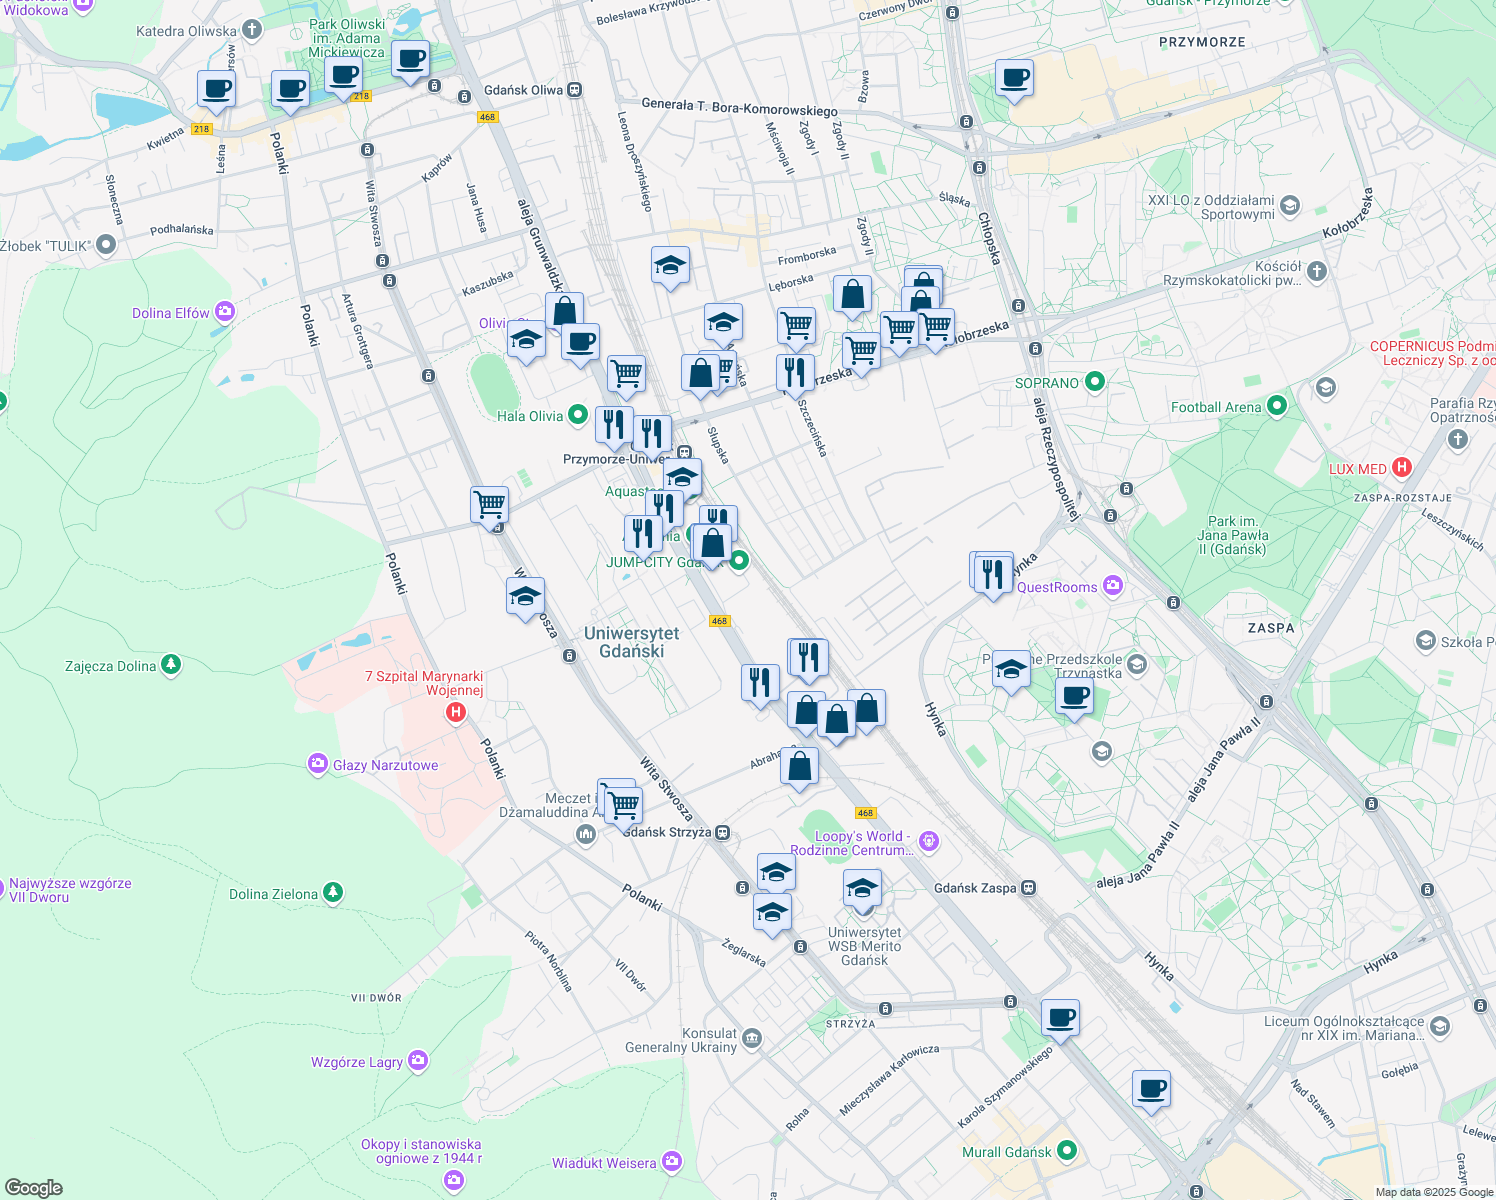
Task: Click the VII DWÓR district label
Action: [x=376, y=997]
